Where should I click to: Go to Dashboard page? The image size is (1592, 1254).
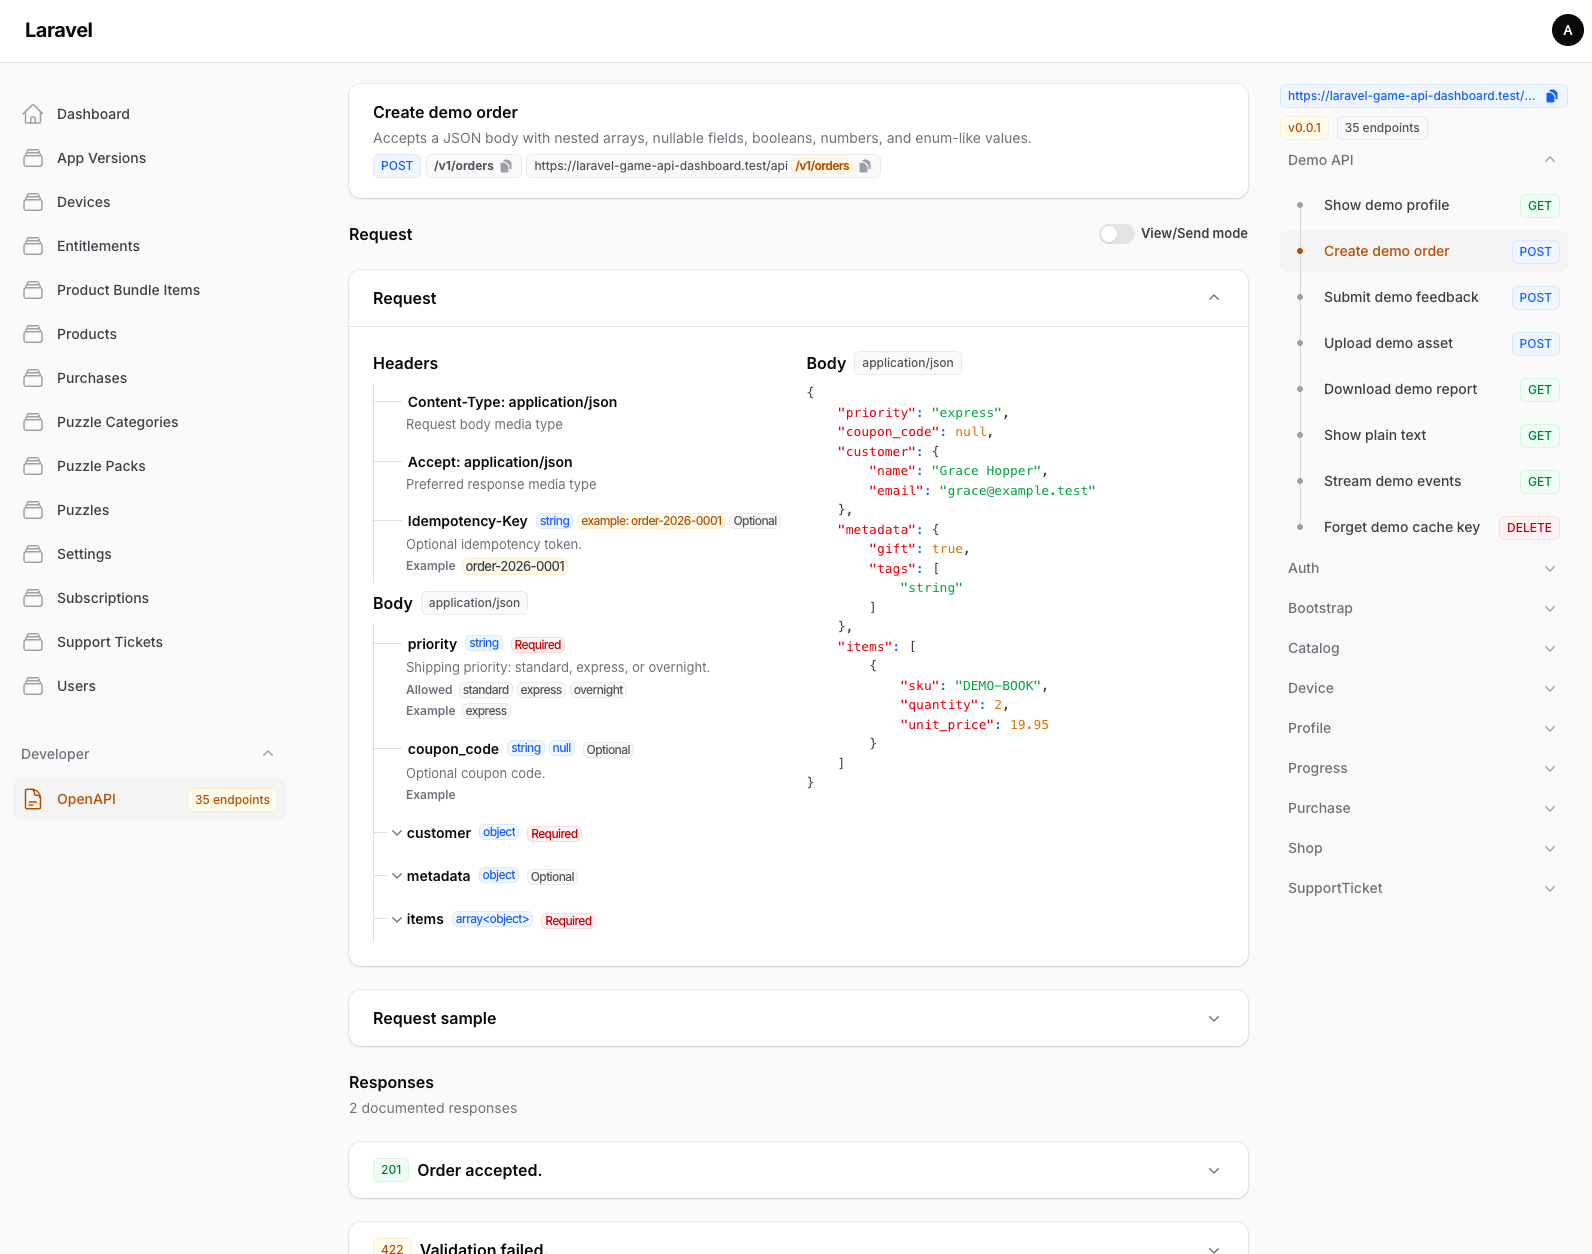tap(150, 114)
